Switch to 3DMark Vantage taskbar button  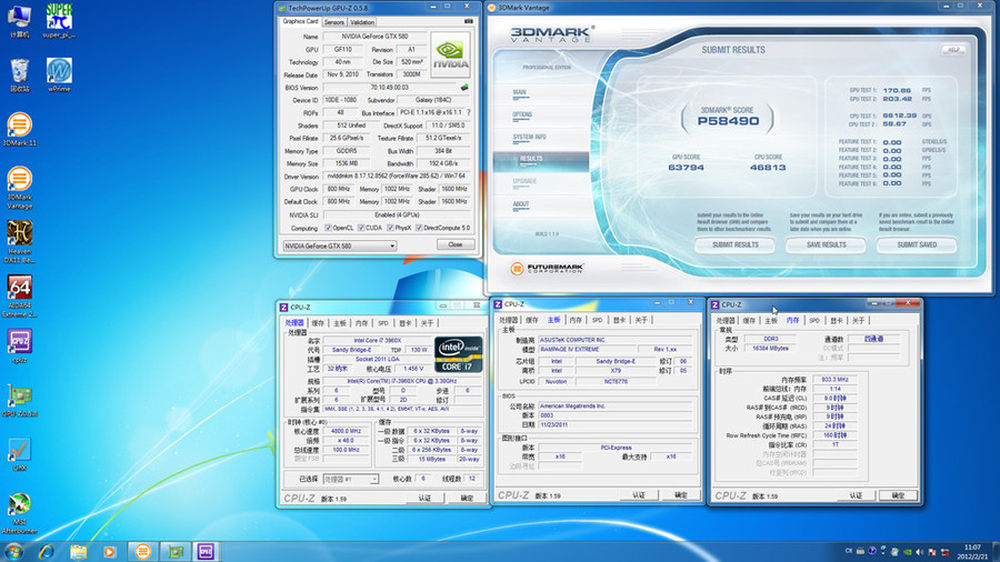point(143,552)
